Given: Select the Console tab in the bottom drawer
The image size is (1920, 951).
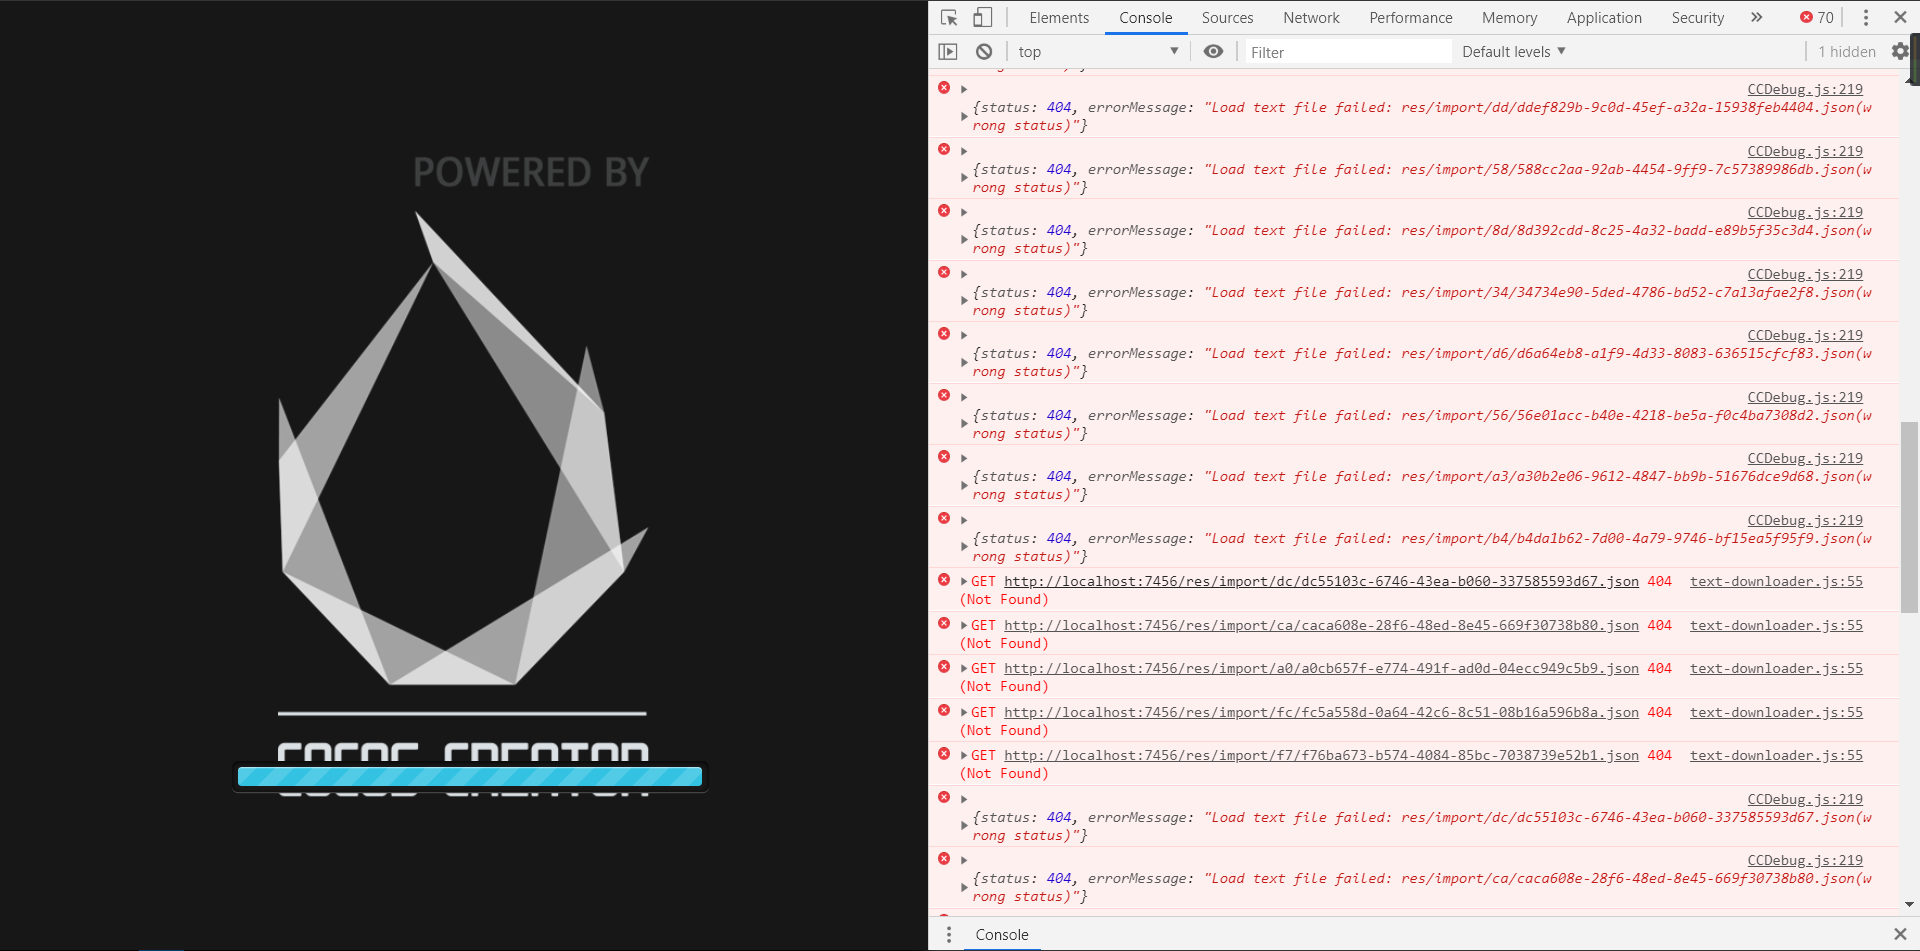Looking at the screenshot, I should click(1002, 934).
